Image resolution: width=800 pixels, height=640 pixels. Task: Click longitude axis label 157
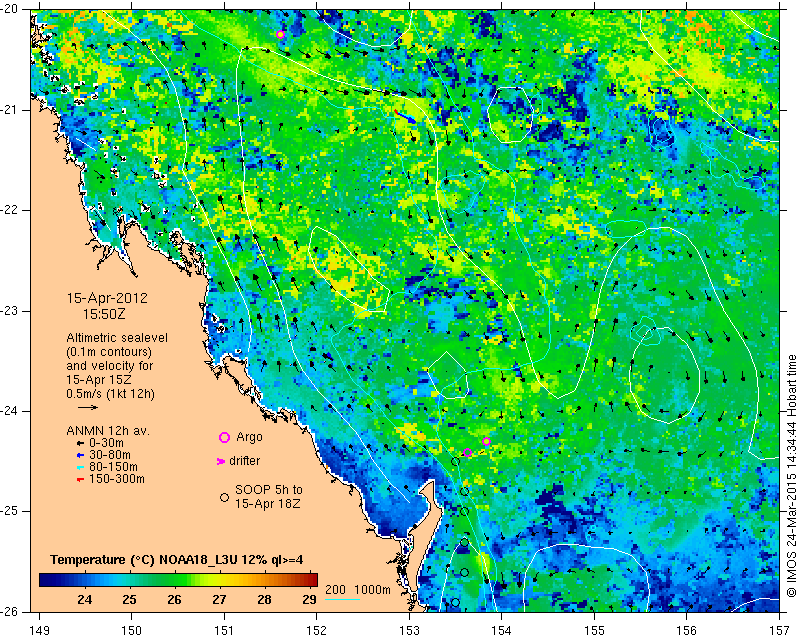(780, 631)
